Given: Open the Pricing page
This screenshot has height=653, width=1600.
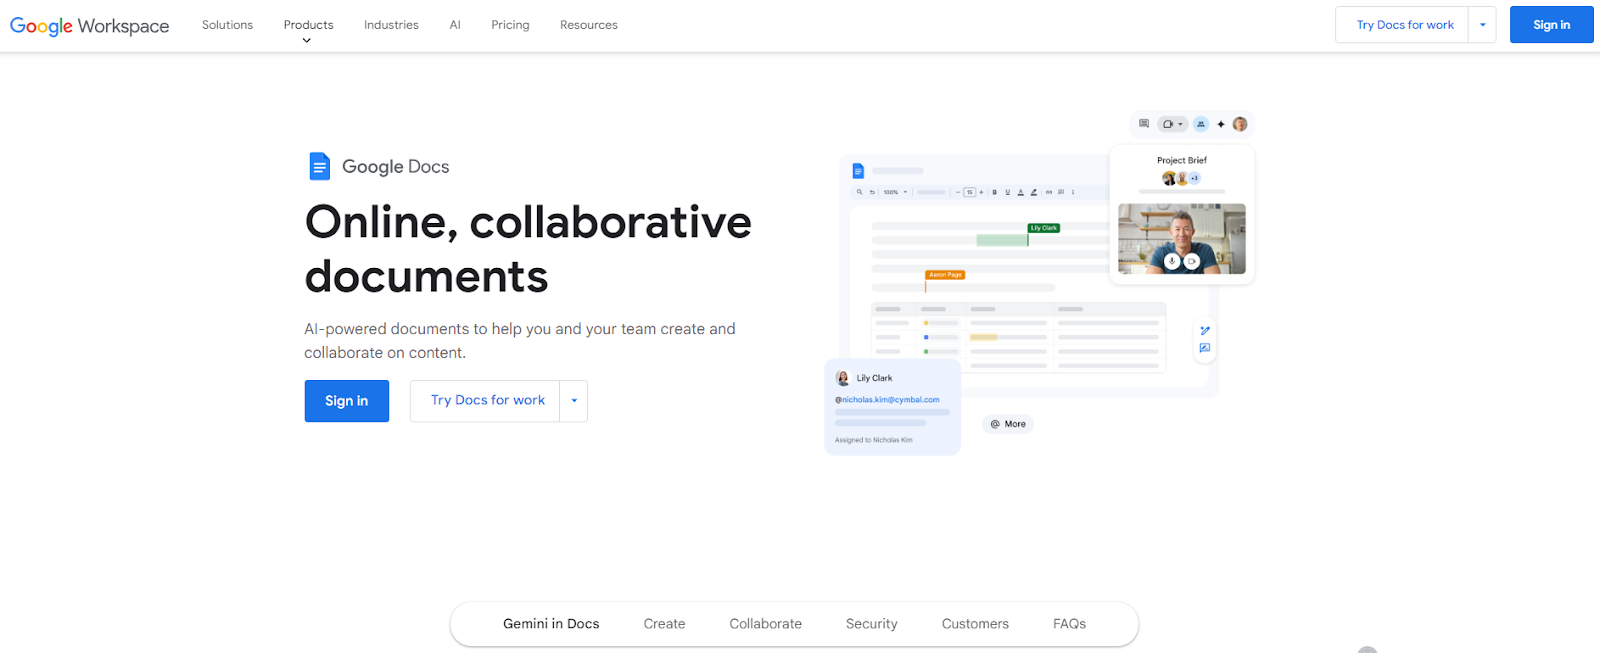Looking at the screenshot, I should point(510,25).
